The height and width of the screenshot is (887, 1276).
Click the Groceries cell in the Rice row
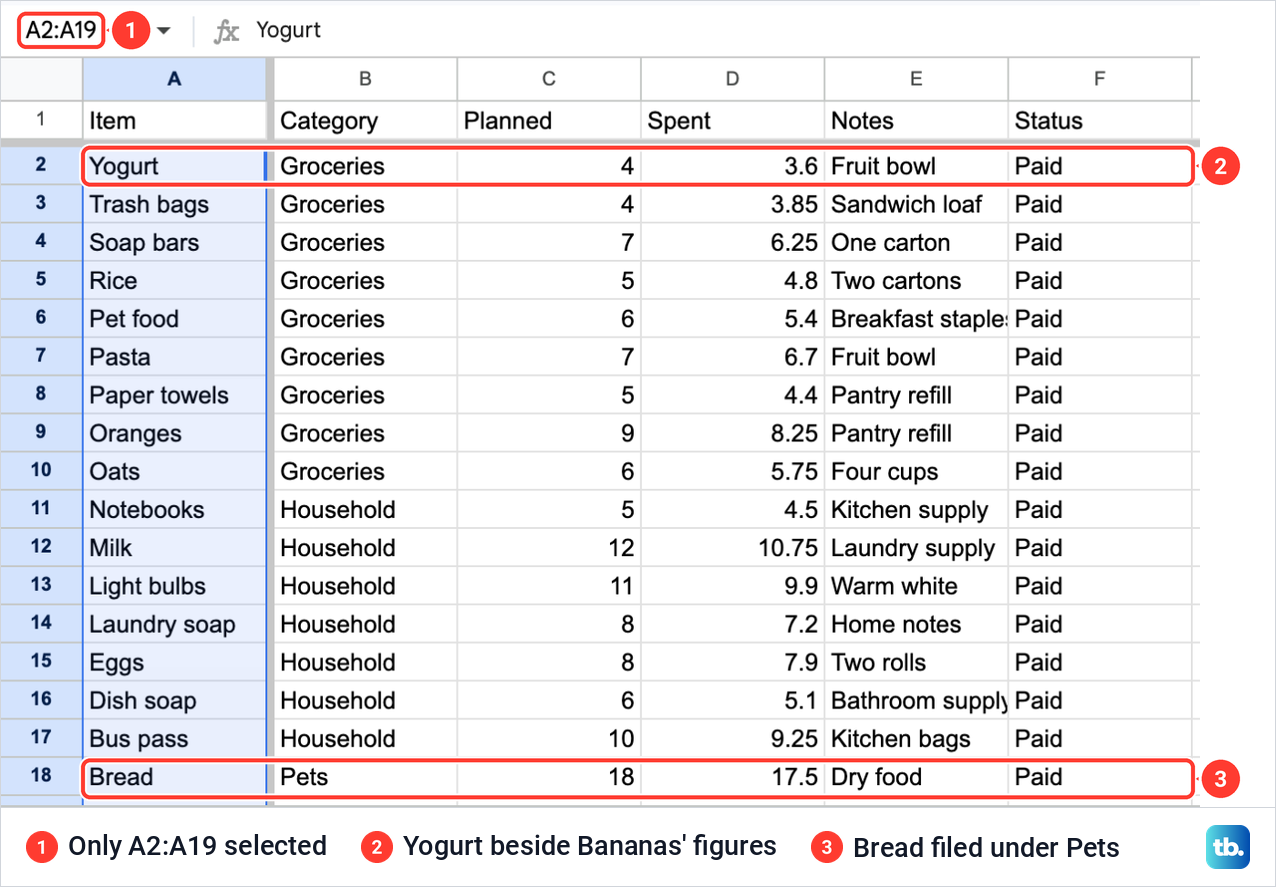[x=365, y=280]
